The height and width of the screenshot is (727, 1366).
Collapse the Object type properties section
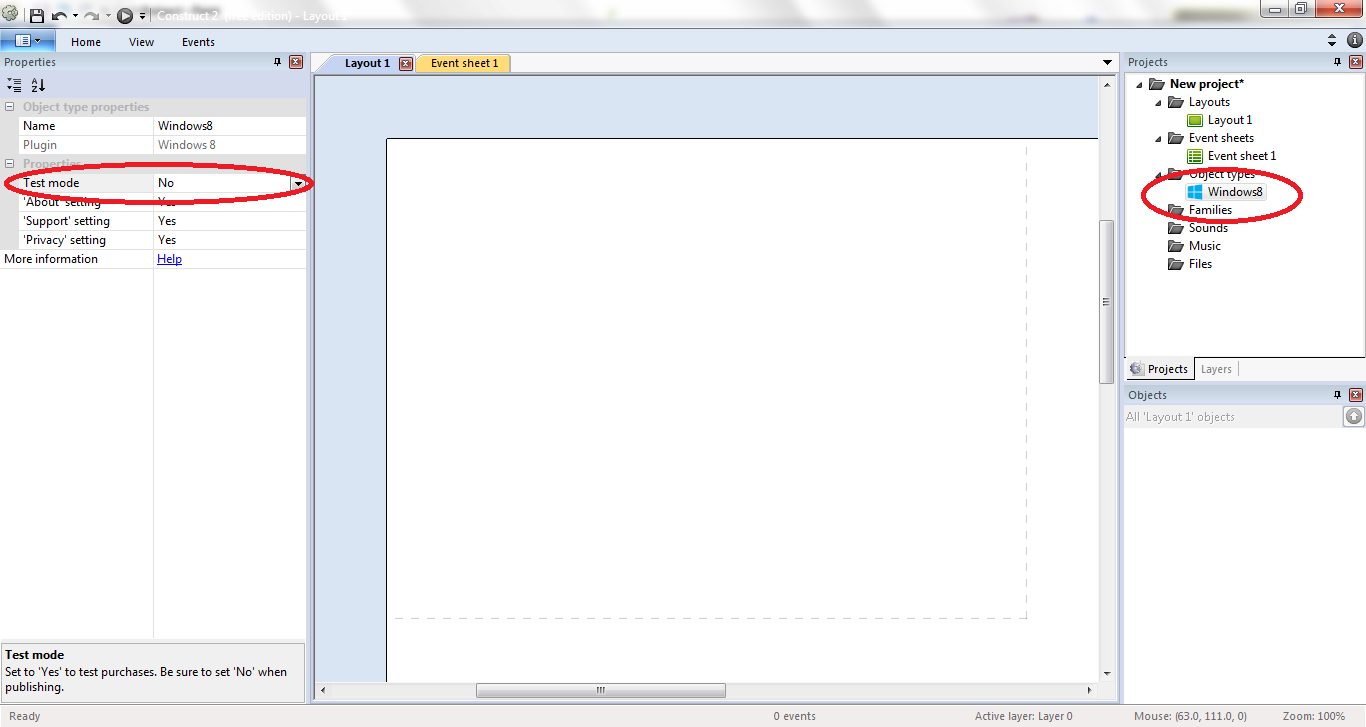pyautogui.click(x=10, y=107)
